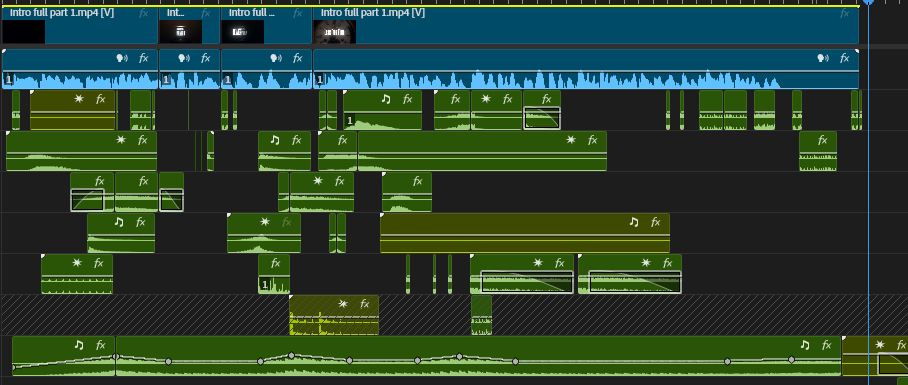
Task: Select the first 'Intro full part 1.mp4 [V]' clip title
Action: click(61, 12)
